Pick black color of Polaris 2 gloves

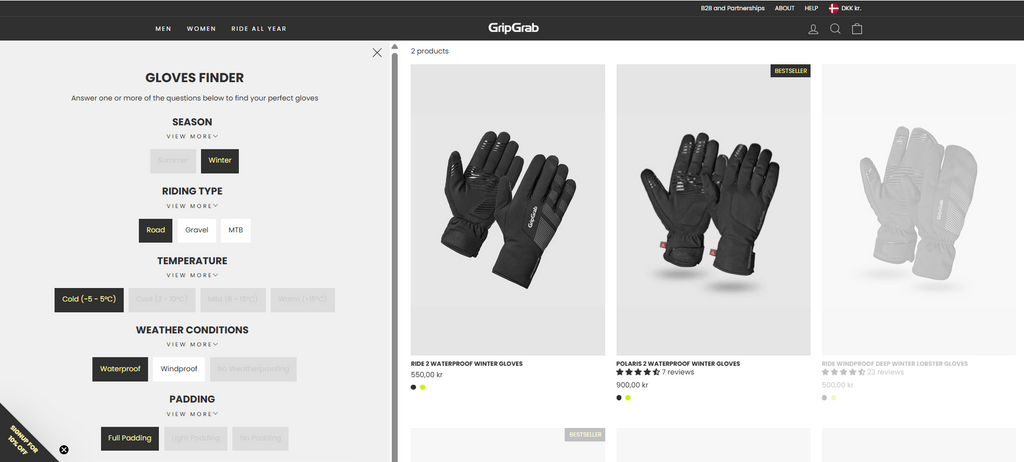click(619, 398)
